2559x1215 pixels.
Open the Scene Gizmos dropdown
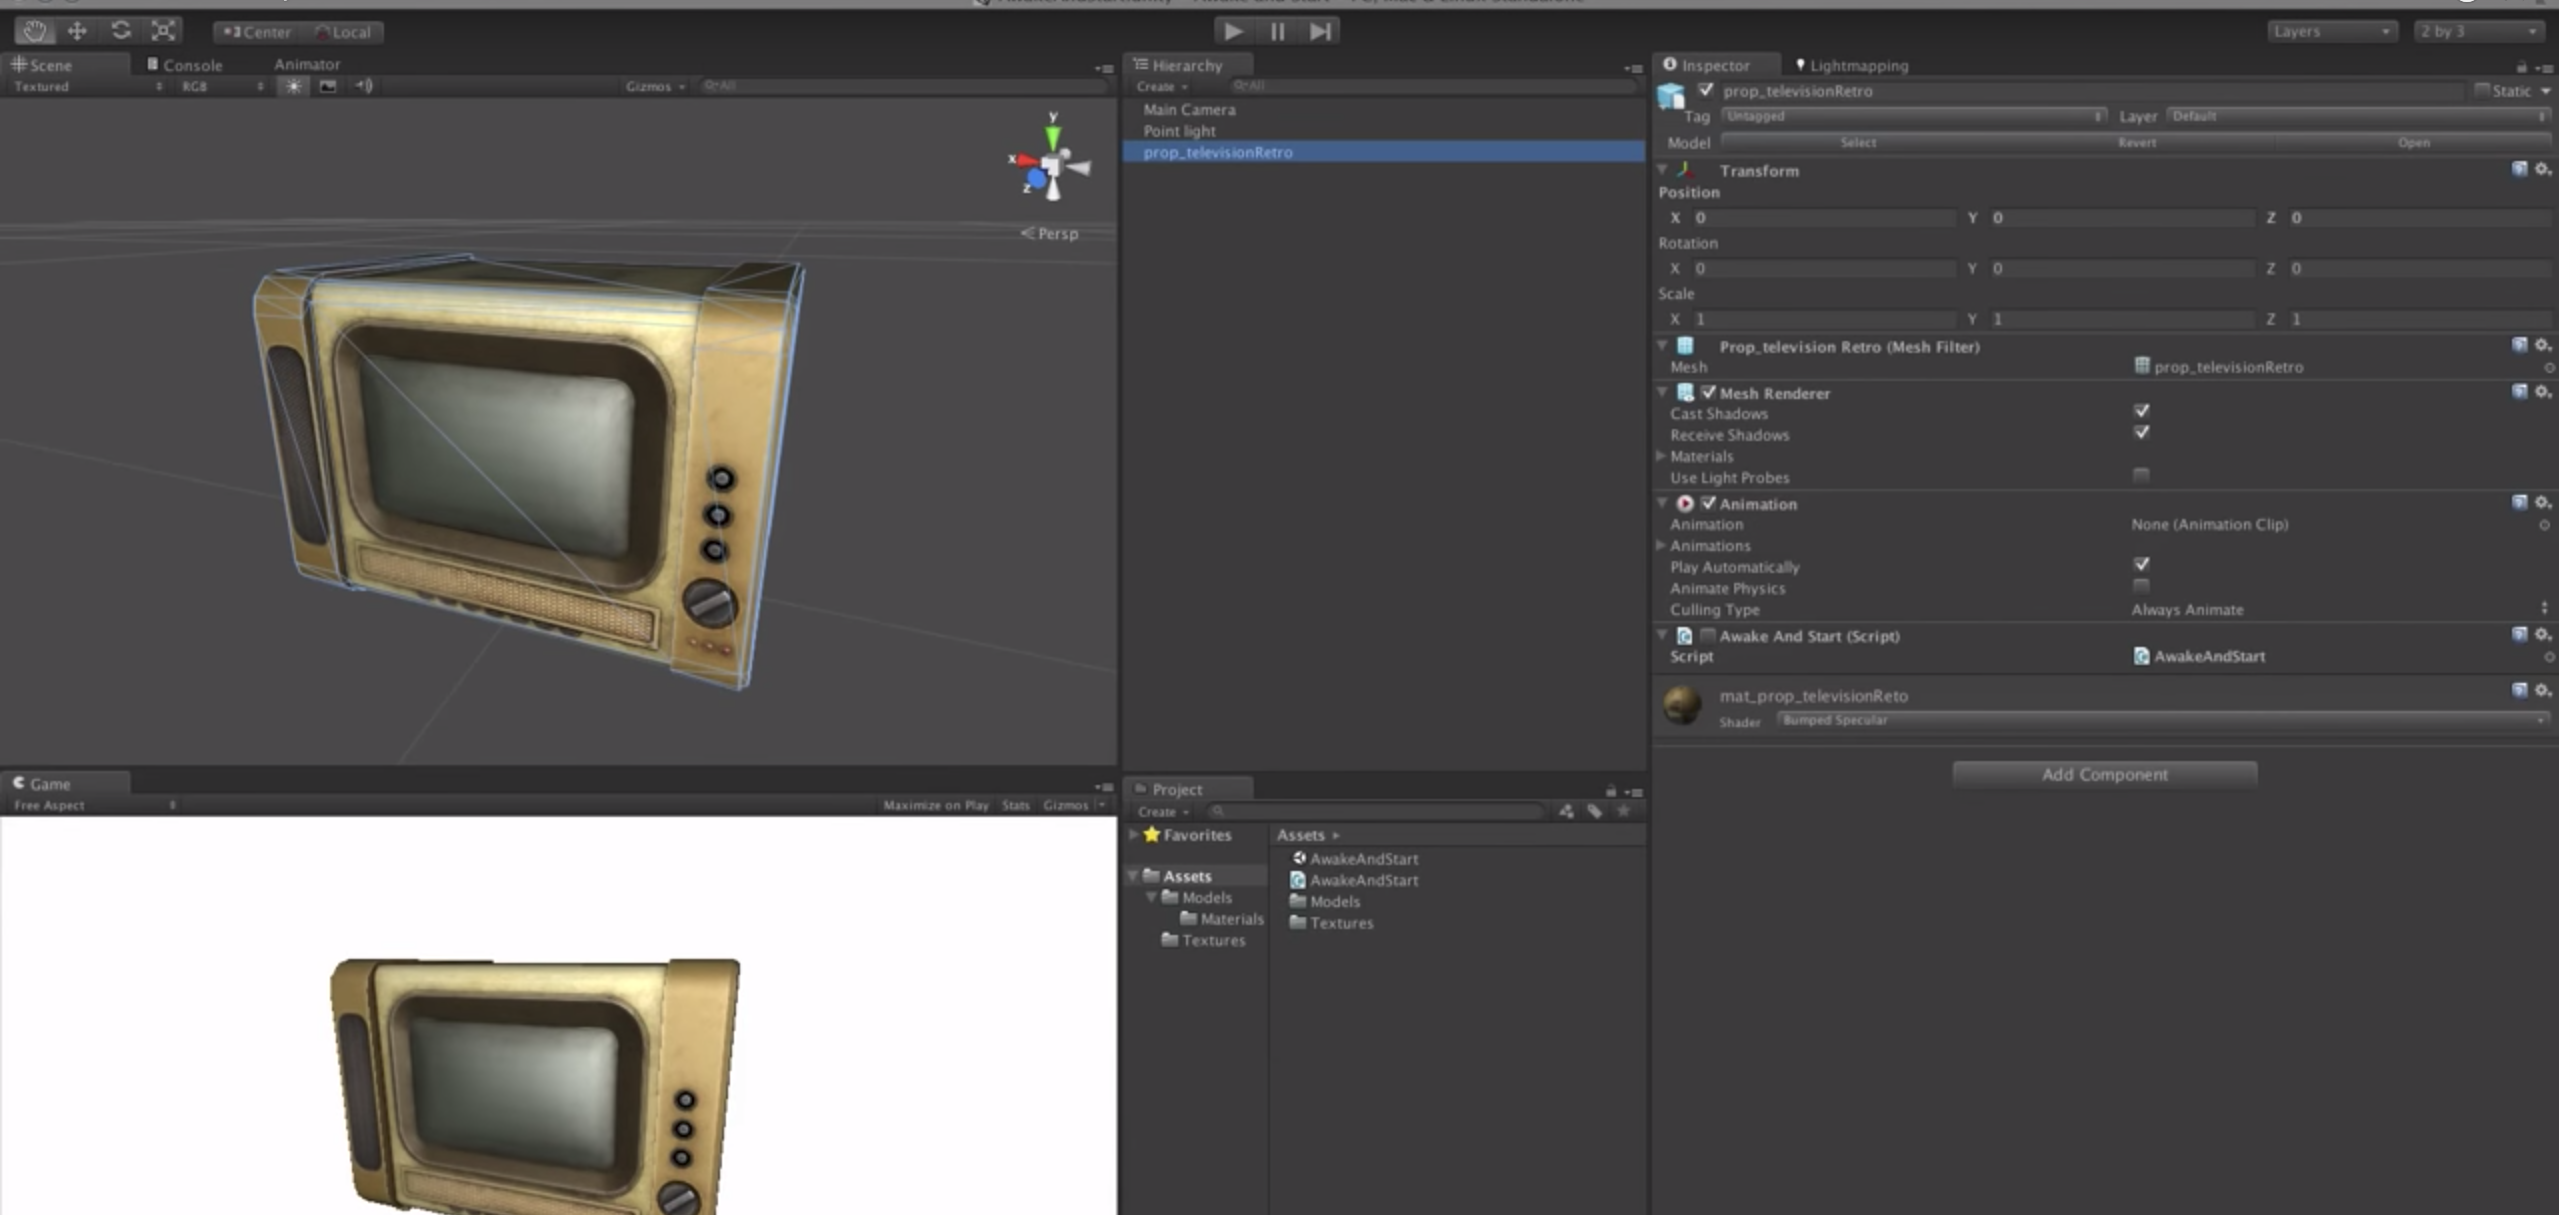(654, 87)
